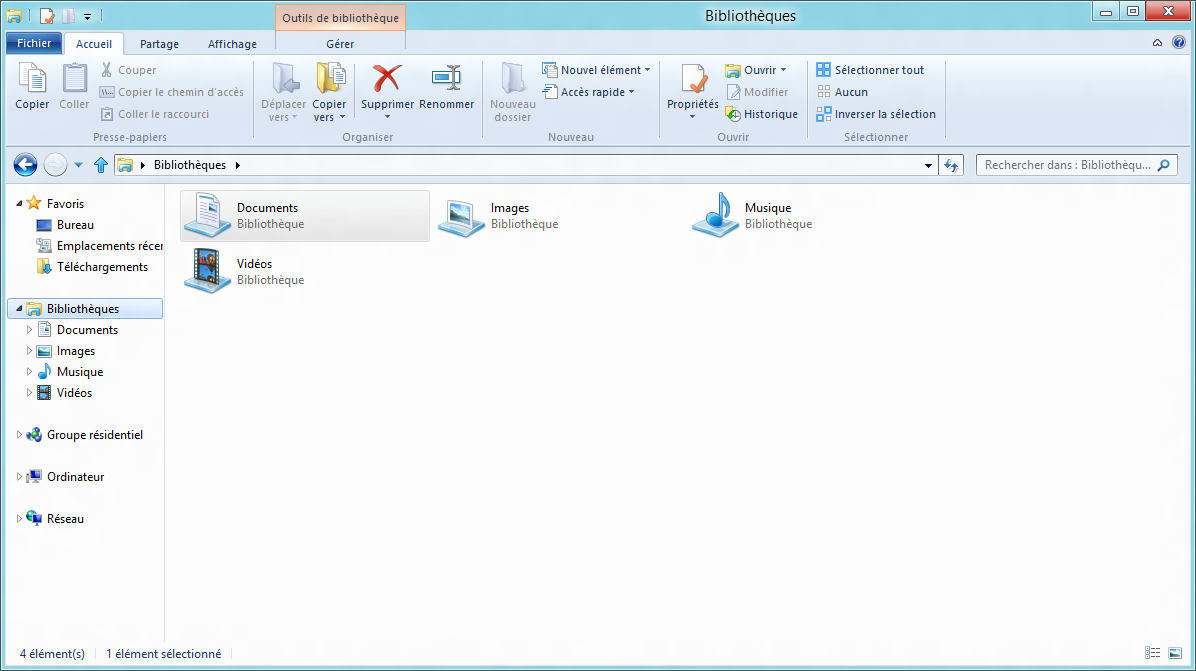Viewport: 1196px width, 671px height.
Task: Collapse the Favoris tree section
Action: pyautogui.click(x=19, y=203)
